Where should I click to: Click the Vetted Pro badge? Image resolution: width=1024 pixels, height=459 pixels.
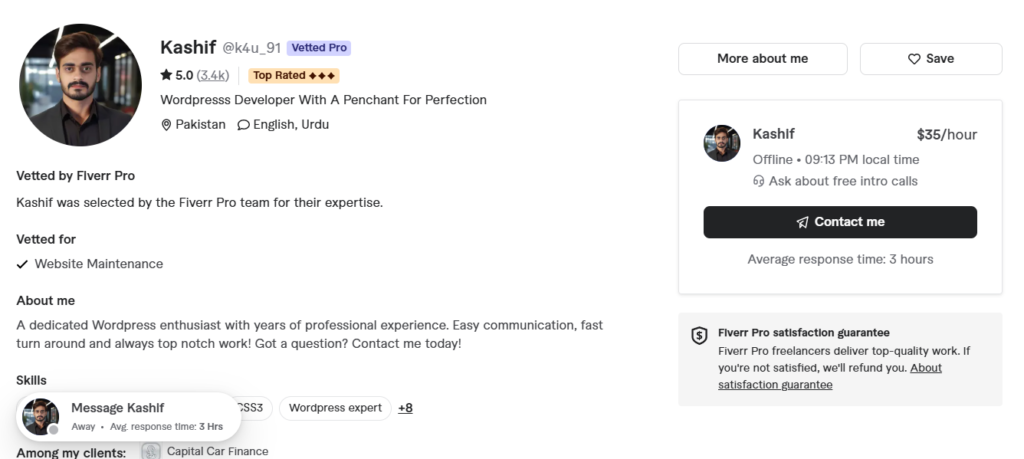pyautogui.click(x=319, y=48)
